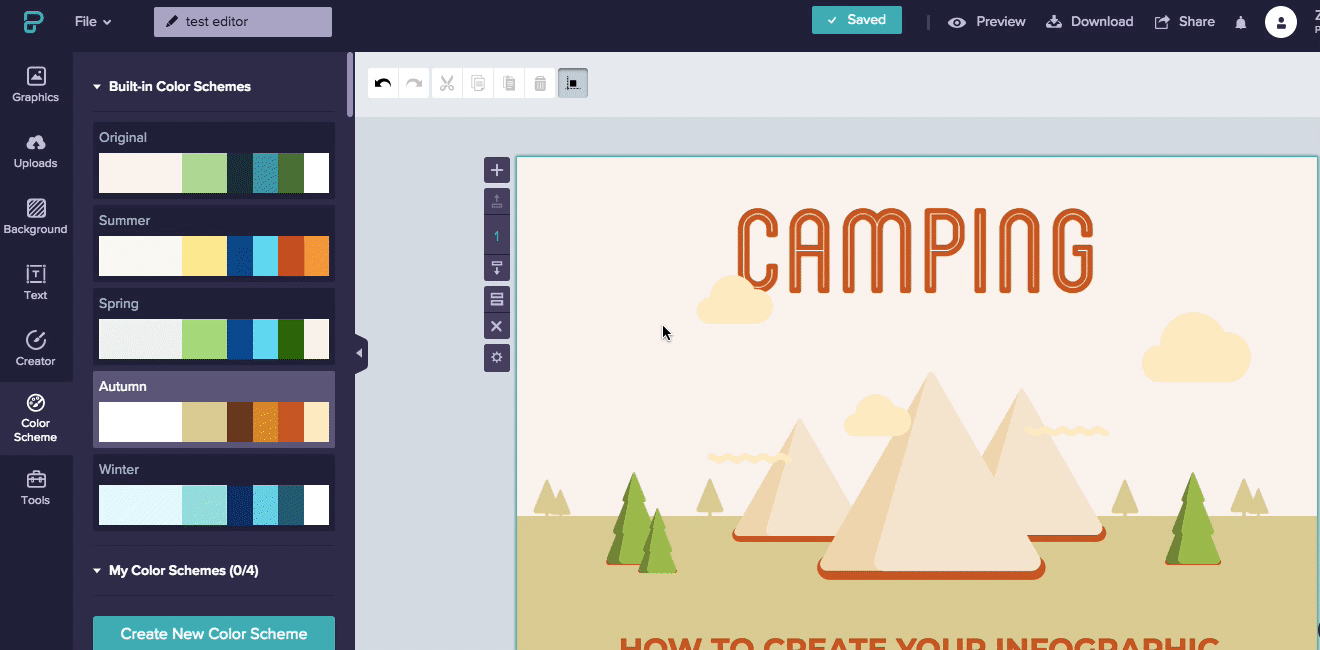
Task: Select the large center mountain graphic
Action: [931, 476]
